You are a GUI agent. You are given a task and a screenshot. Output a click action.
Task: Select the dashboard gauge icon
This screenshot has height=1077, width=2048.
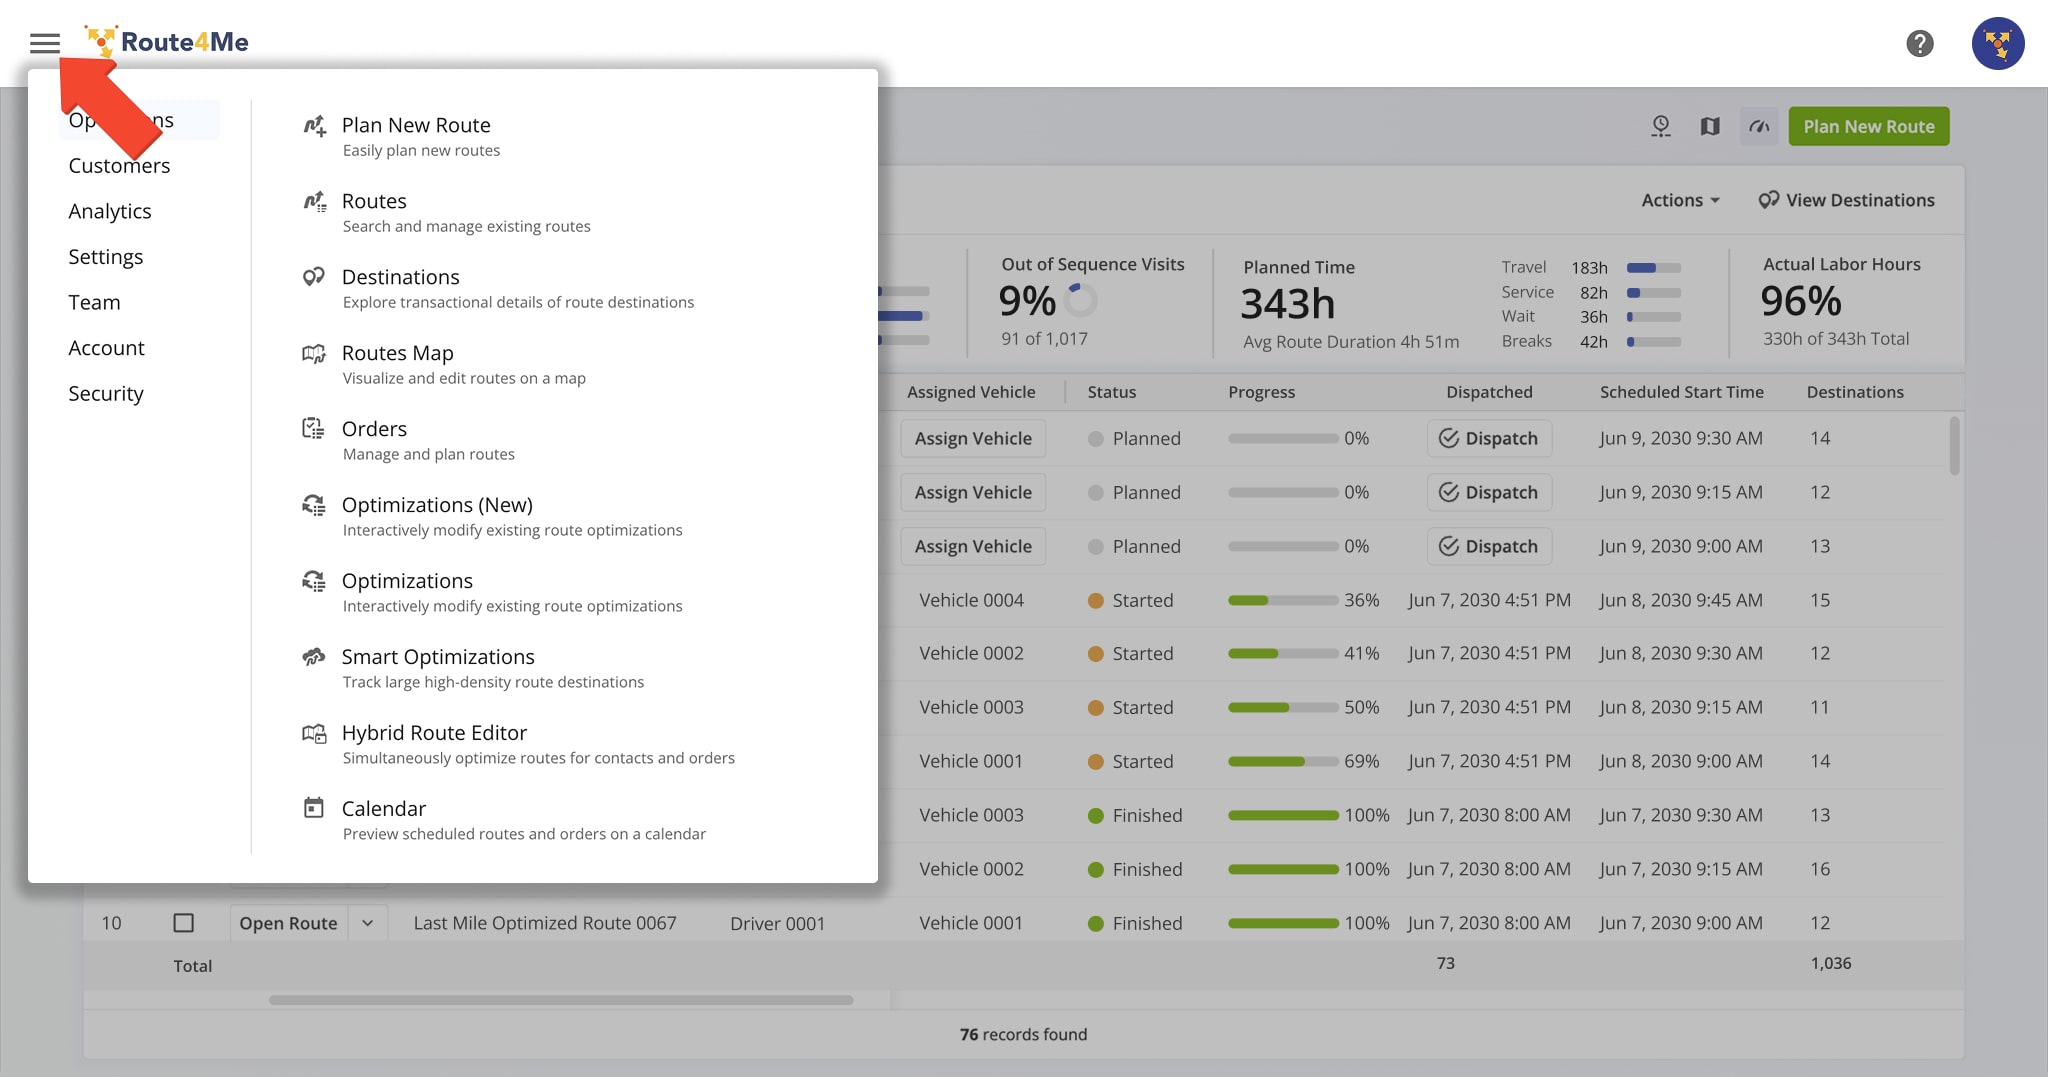[1759, 127]
